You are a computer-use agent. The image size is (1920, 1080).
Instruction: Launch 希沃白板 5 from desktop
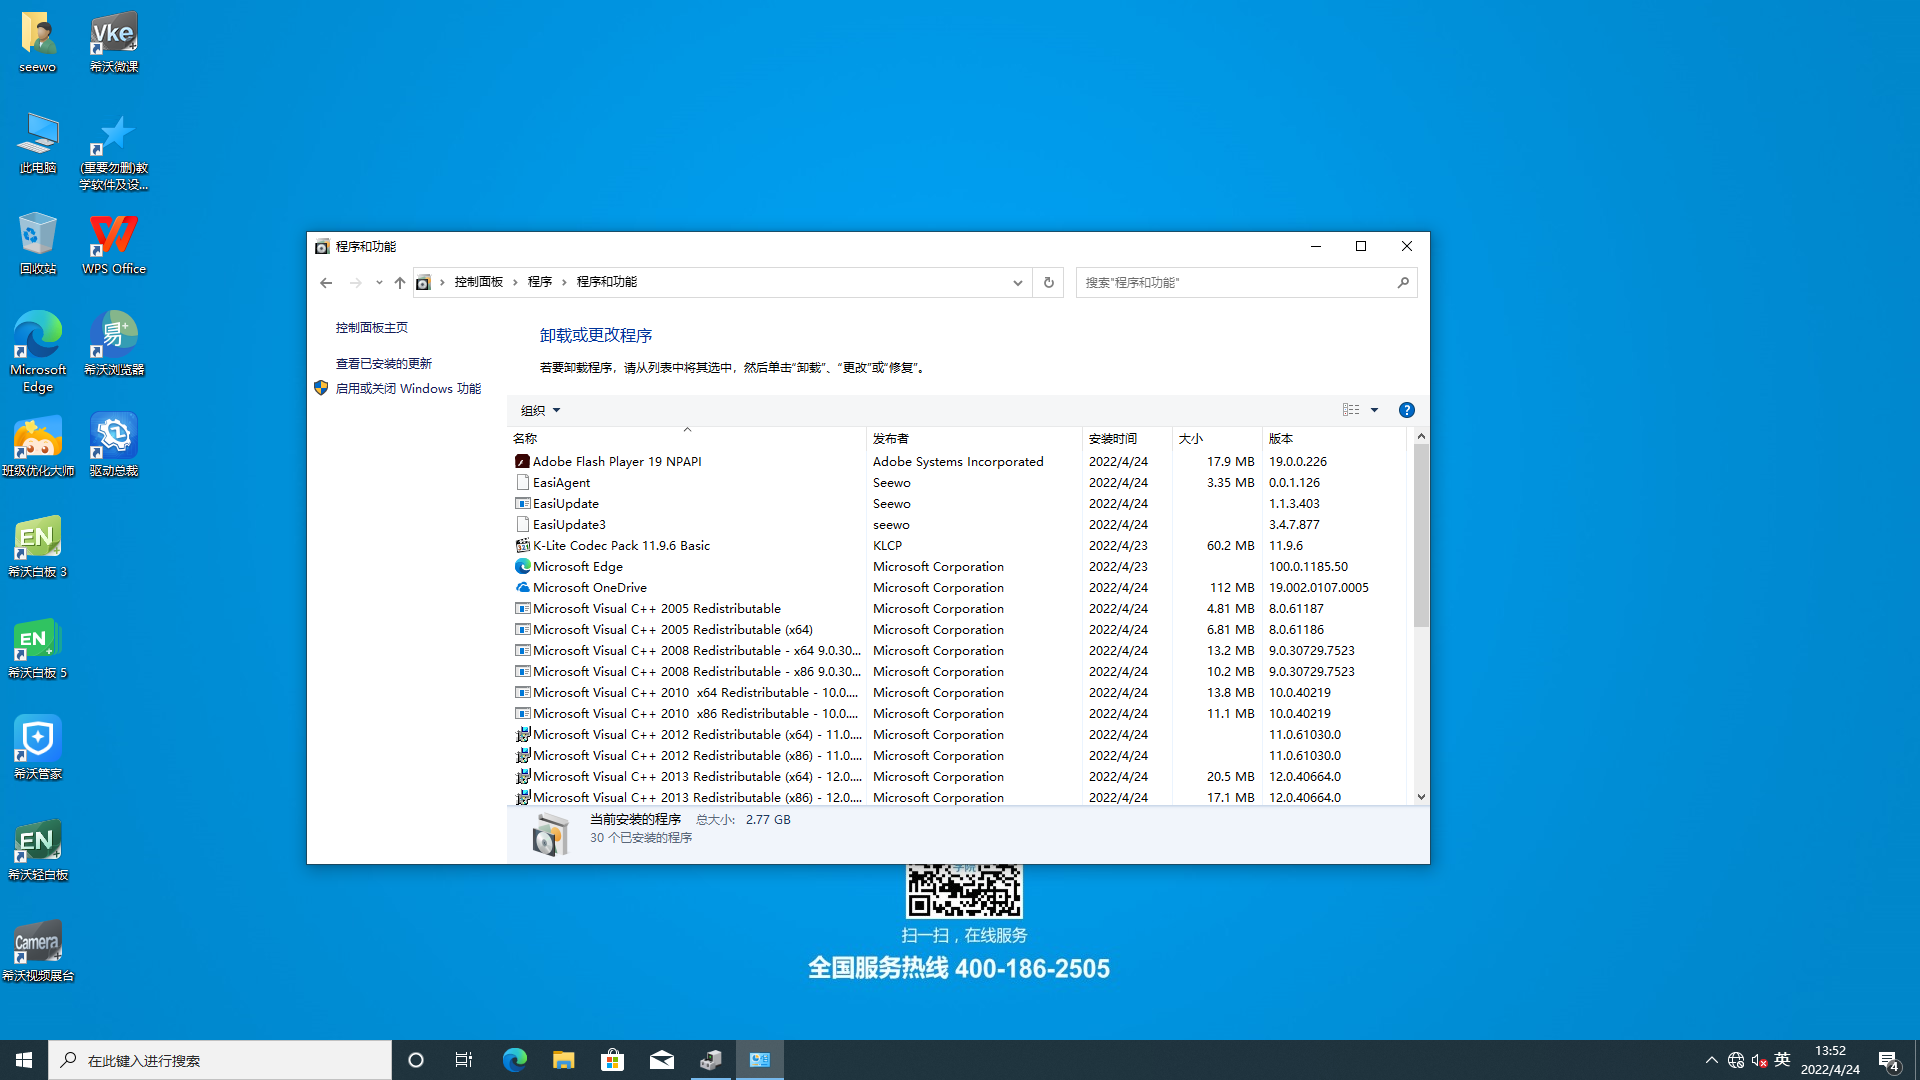38,649
